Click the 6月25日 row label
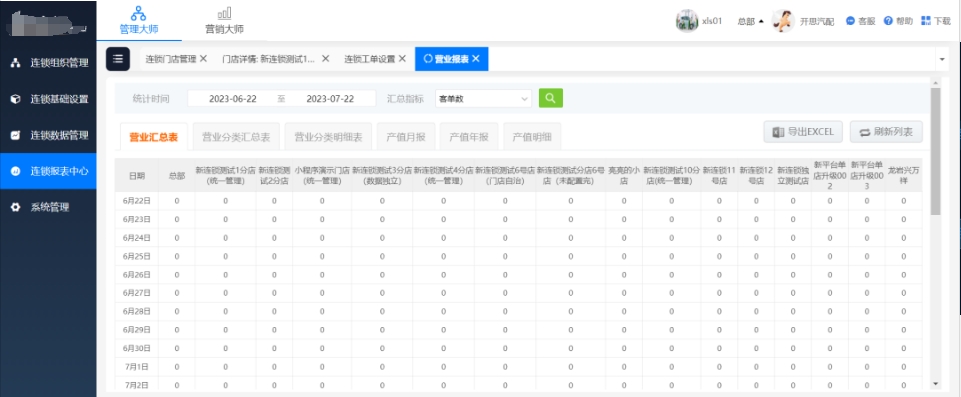 pos(137,256)
